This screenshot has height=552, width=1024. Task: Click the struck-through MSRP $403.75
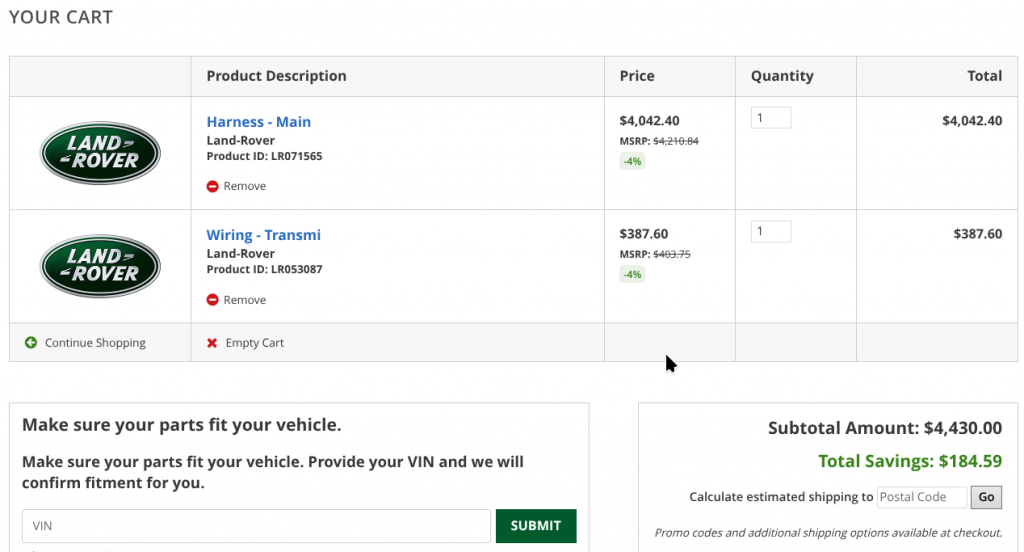pos(672,254)
